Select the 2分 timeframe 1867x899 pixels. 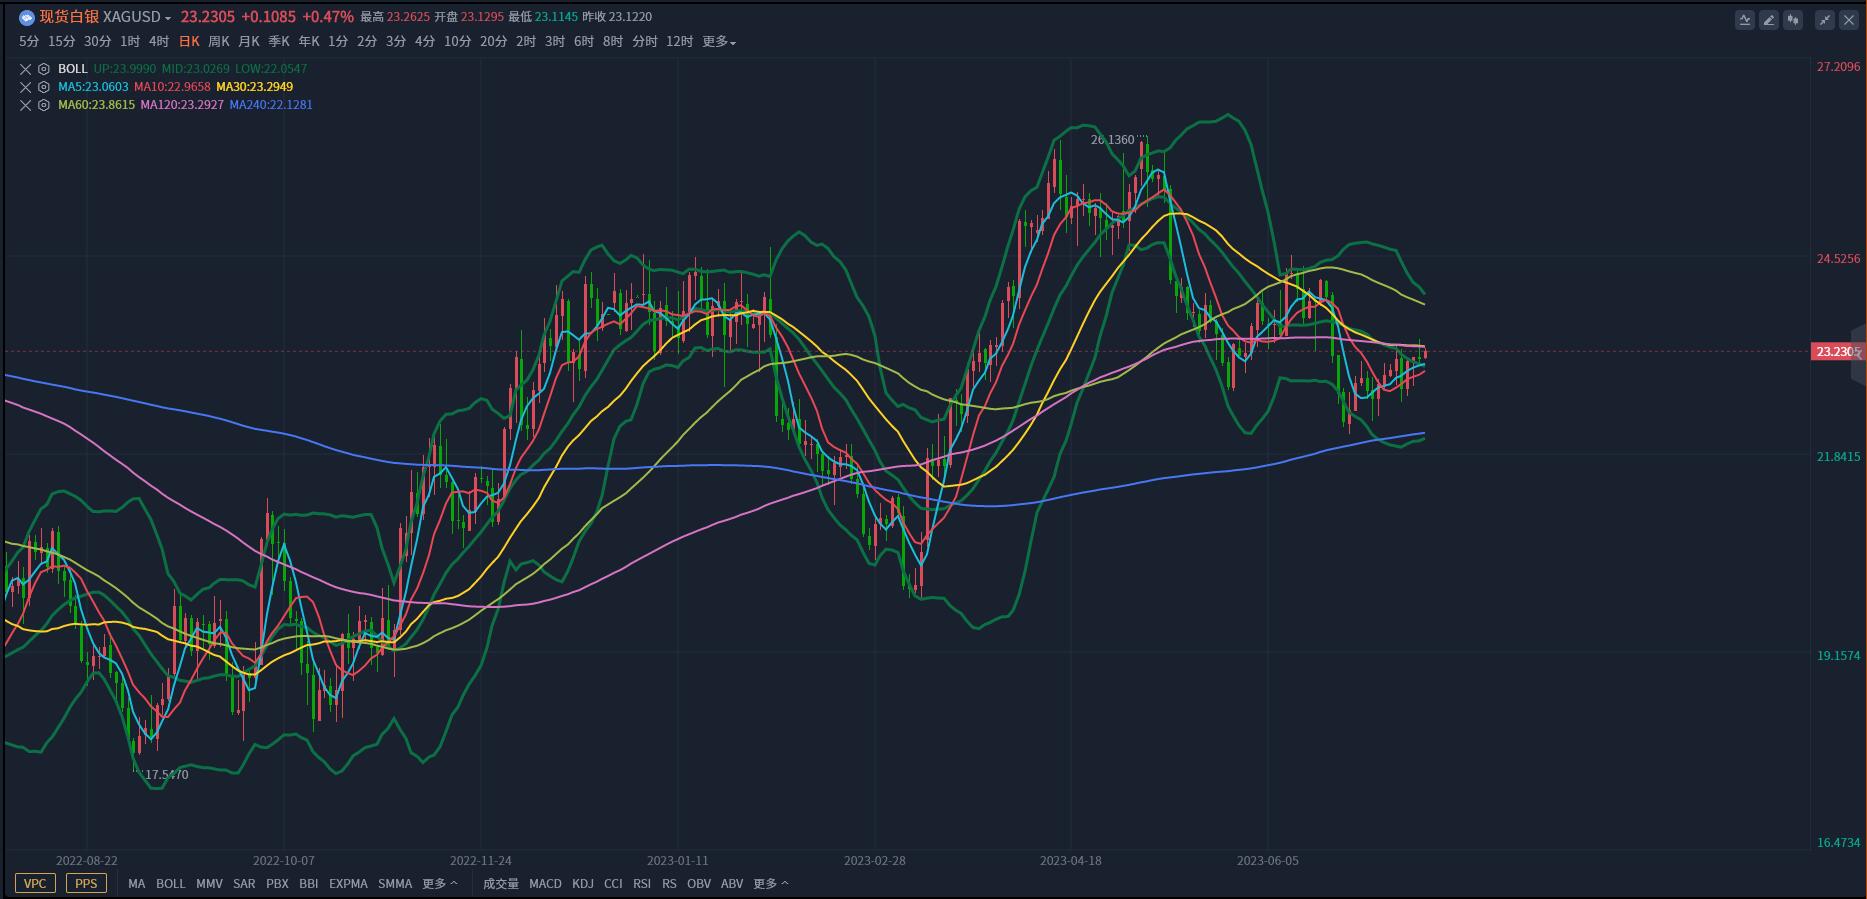tap(368, 42)
